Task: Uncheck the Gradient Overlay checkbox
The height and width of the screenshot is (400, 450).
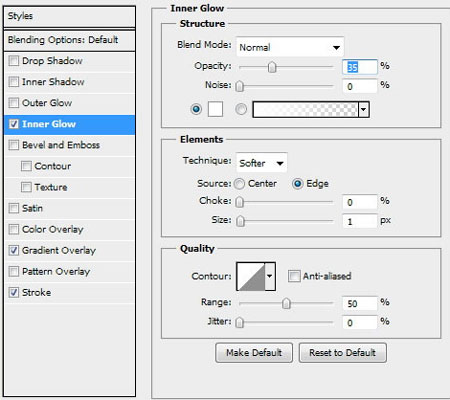Action: [x=14, y=251]
